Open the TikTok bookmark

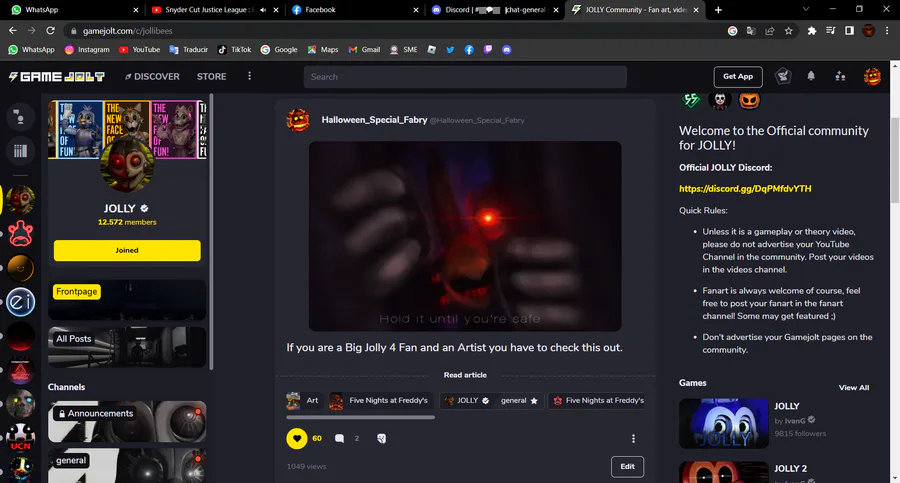tap(234, 50)
